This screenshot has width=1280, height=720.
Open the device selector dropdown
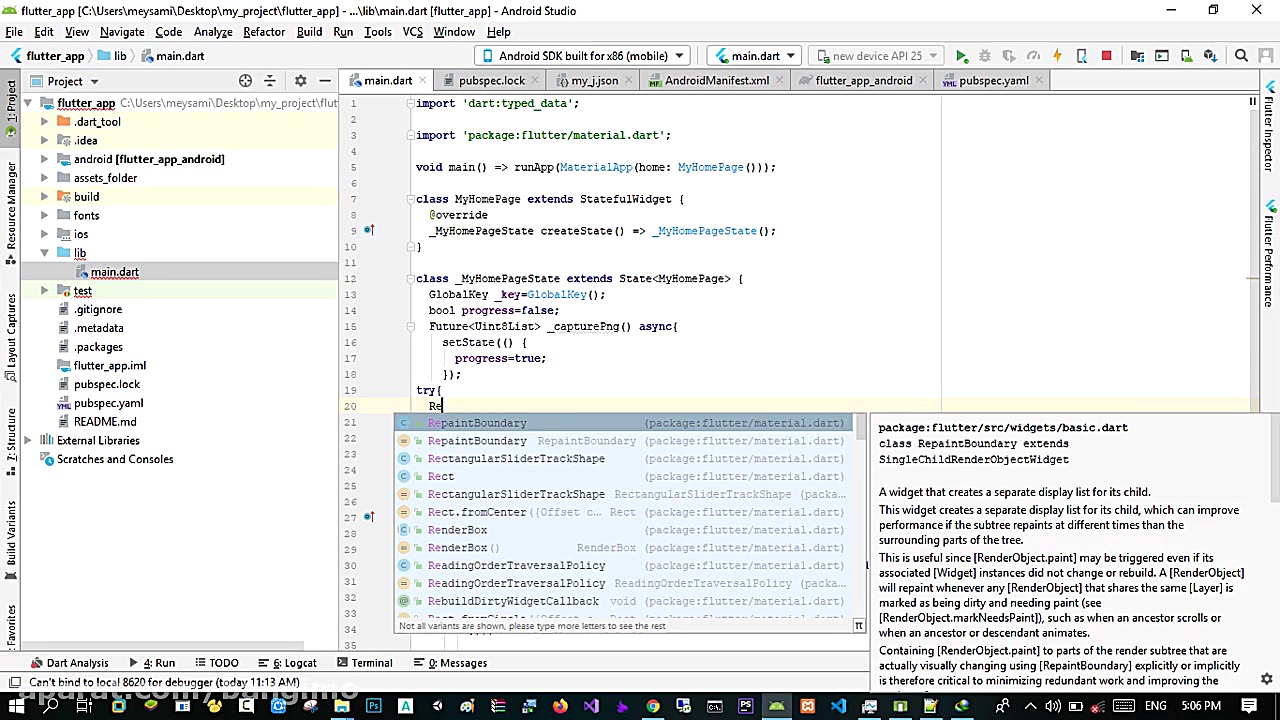click(x=583, y=56)
